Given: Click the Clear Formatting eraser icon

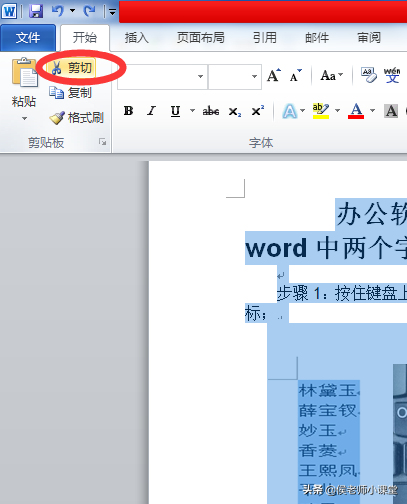Looking at the screenshot, I should tap(369, 75).
